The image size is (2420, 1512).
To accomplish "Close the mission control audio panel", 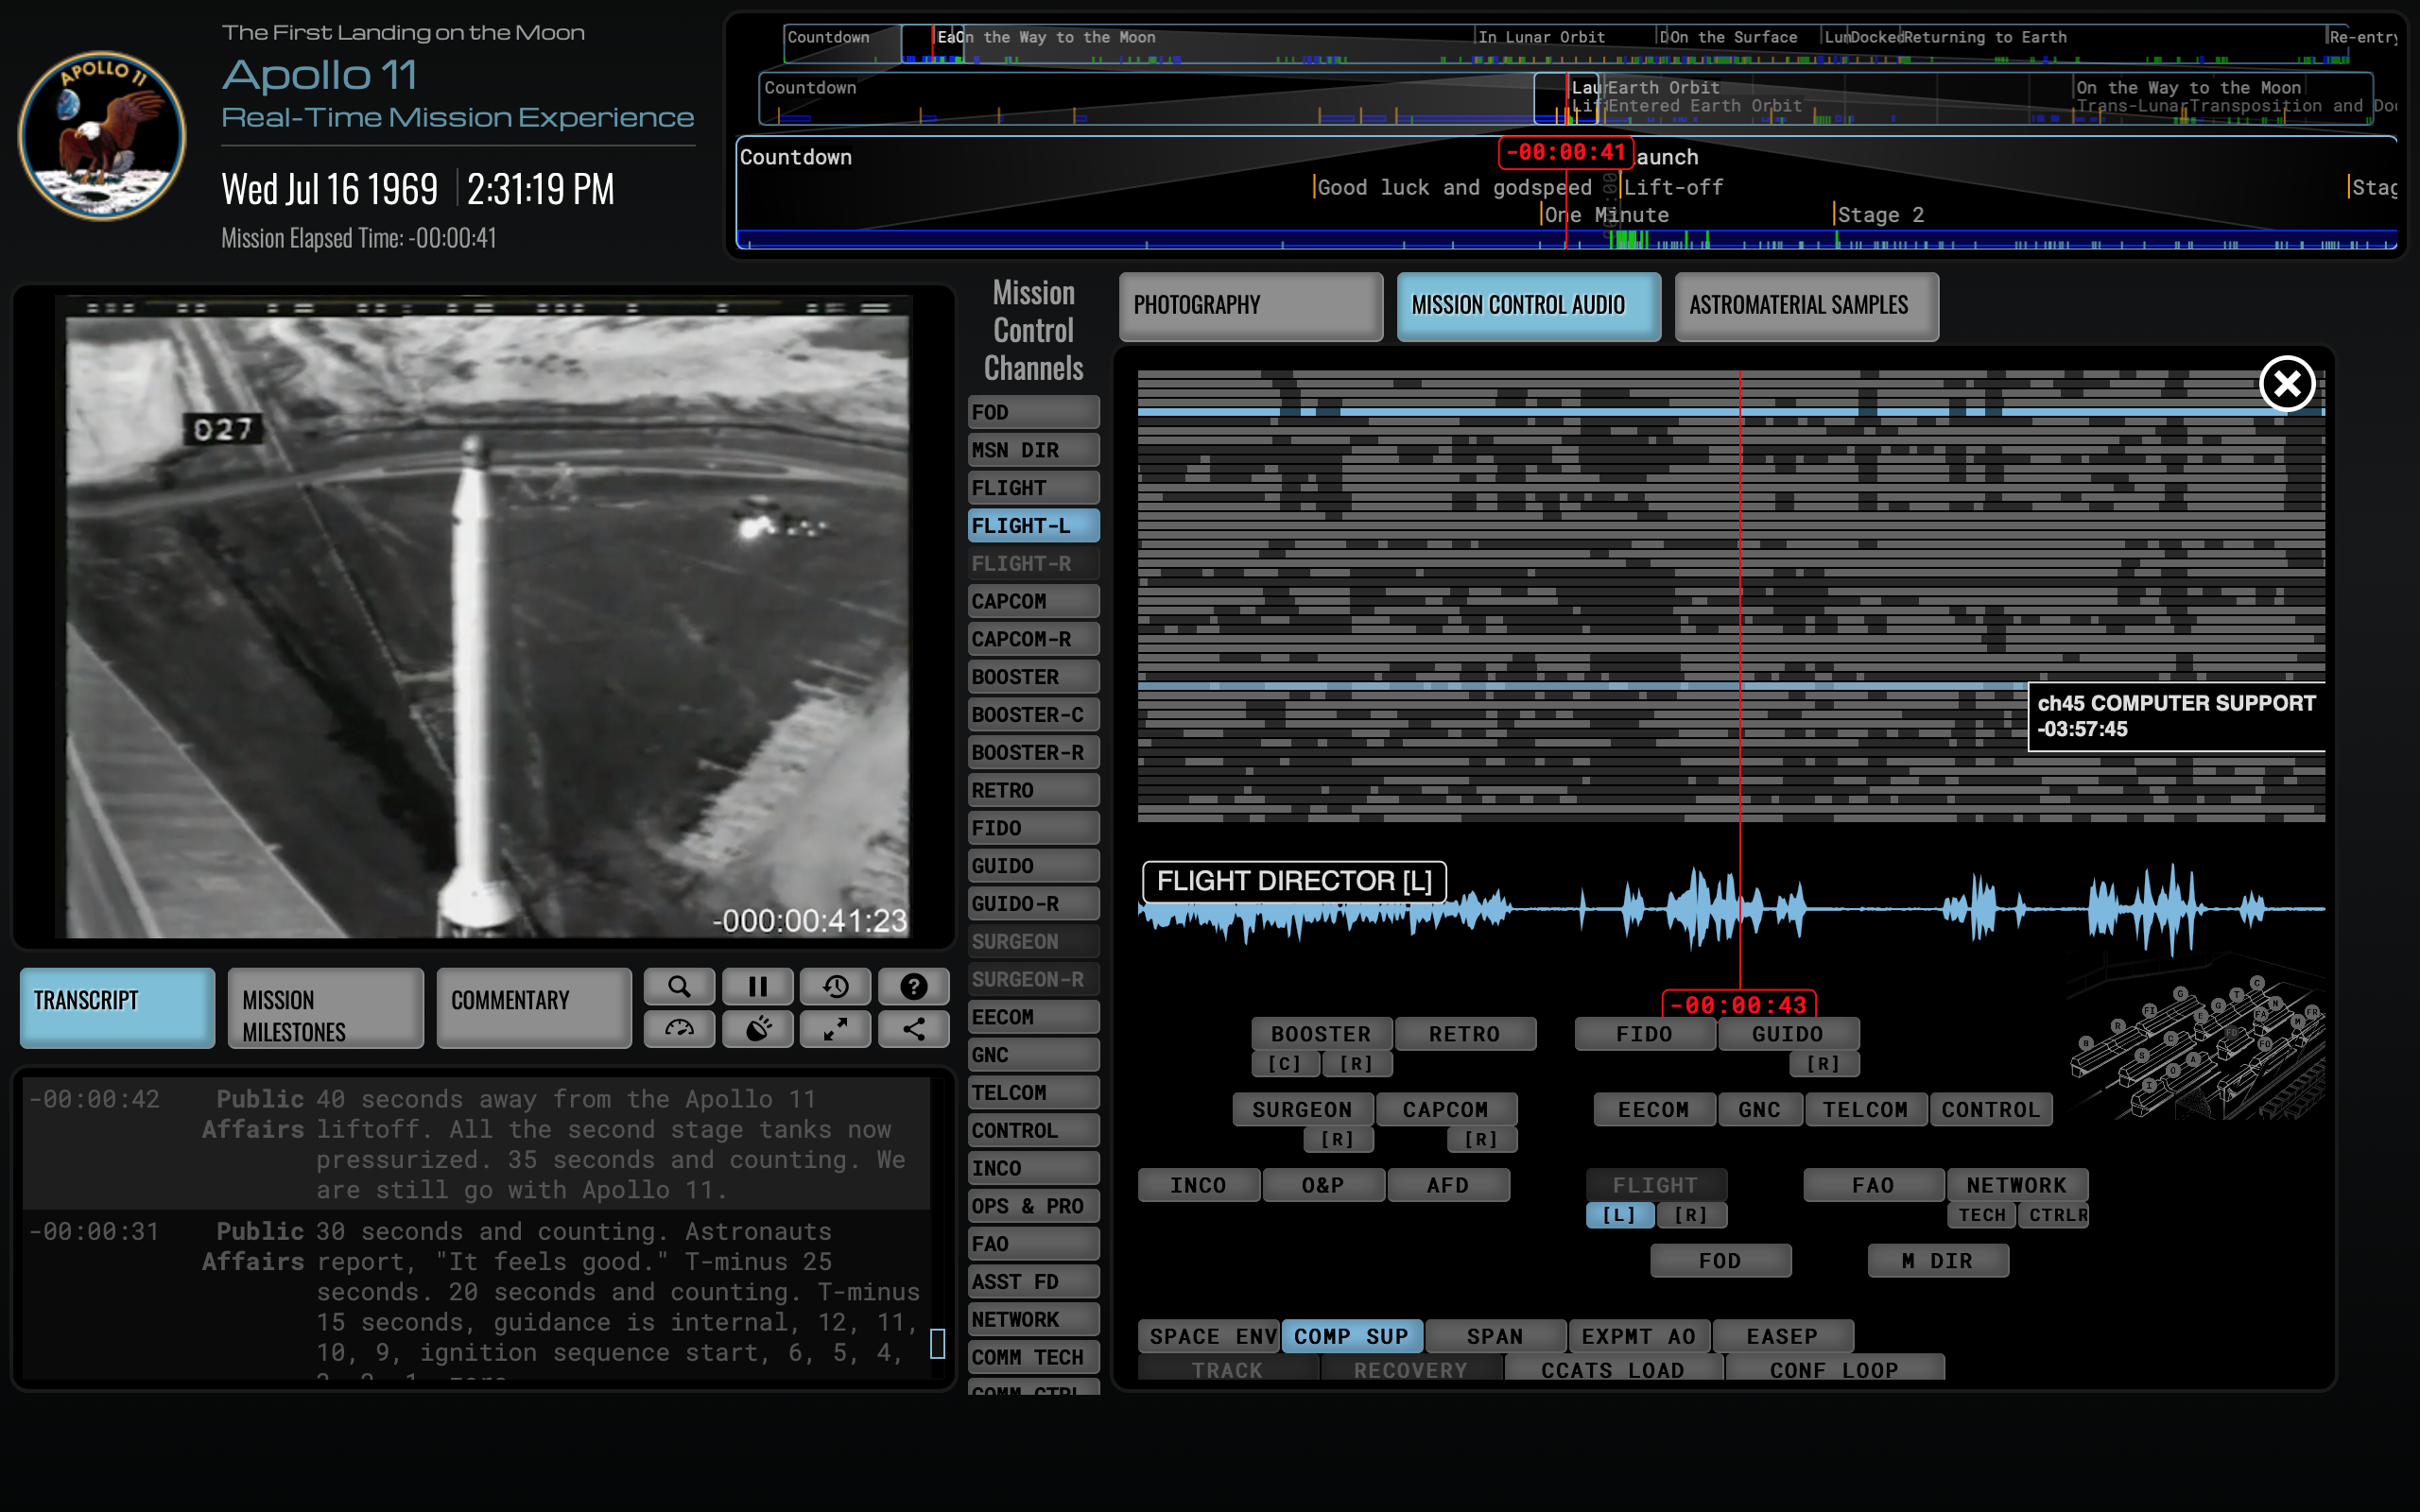I will click(2286, 383).
